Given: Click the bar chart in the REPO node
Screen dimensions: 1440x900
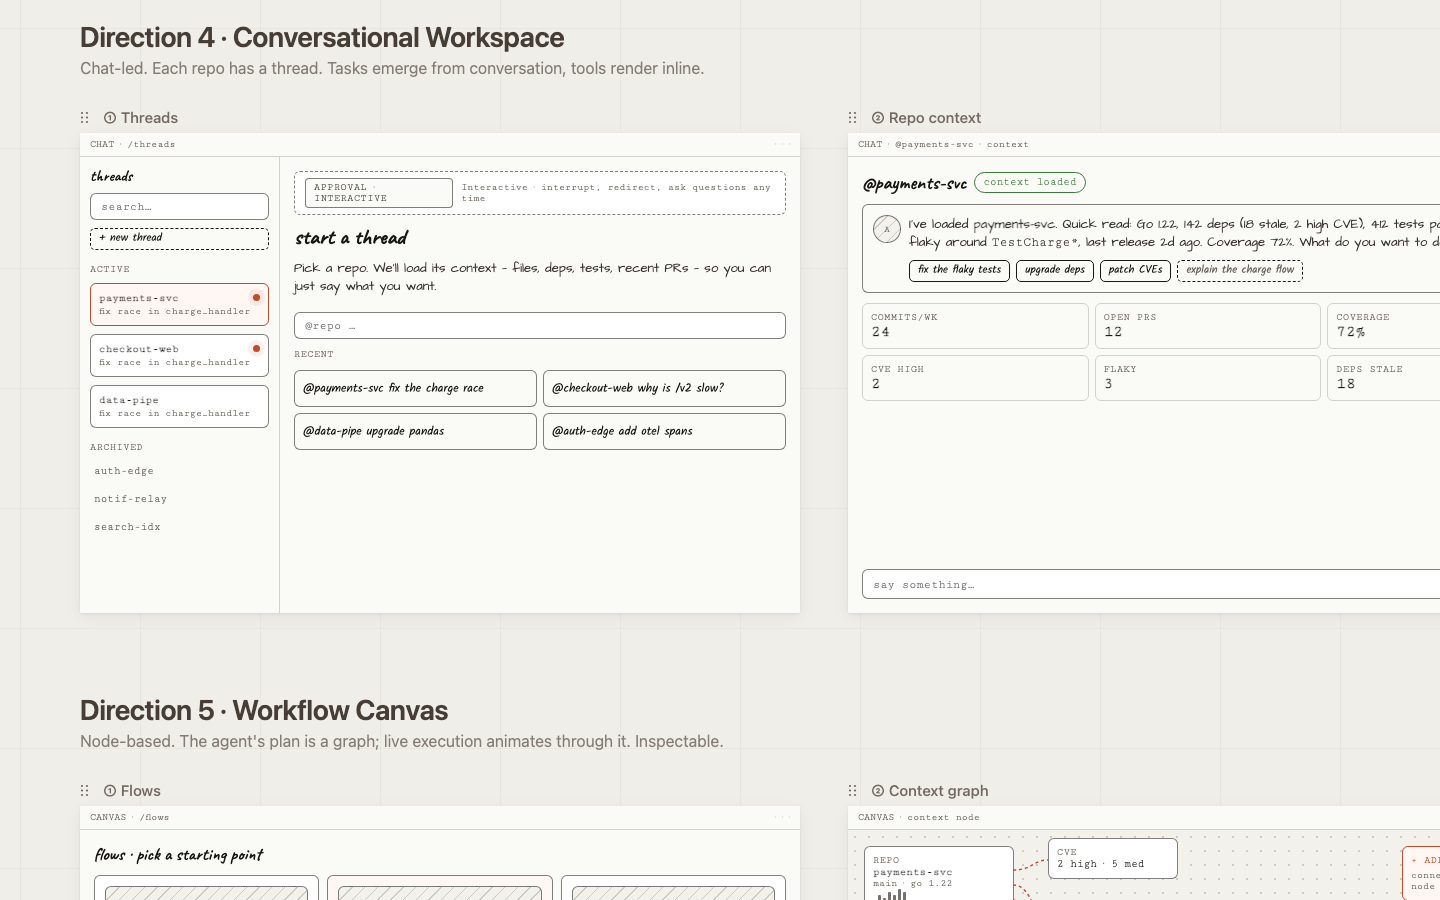Looking at the screenshot, I should click(x=892, y=895).
